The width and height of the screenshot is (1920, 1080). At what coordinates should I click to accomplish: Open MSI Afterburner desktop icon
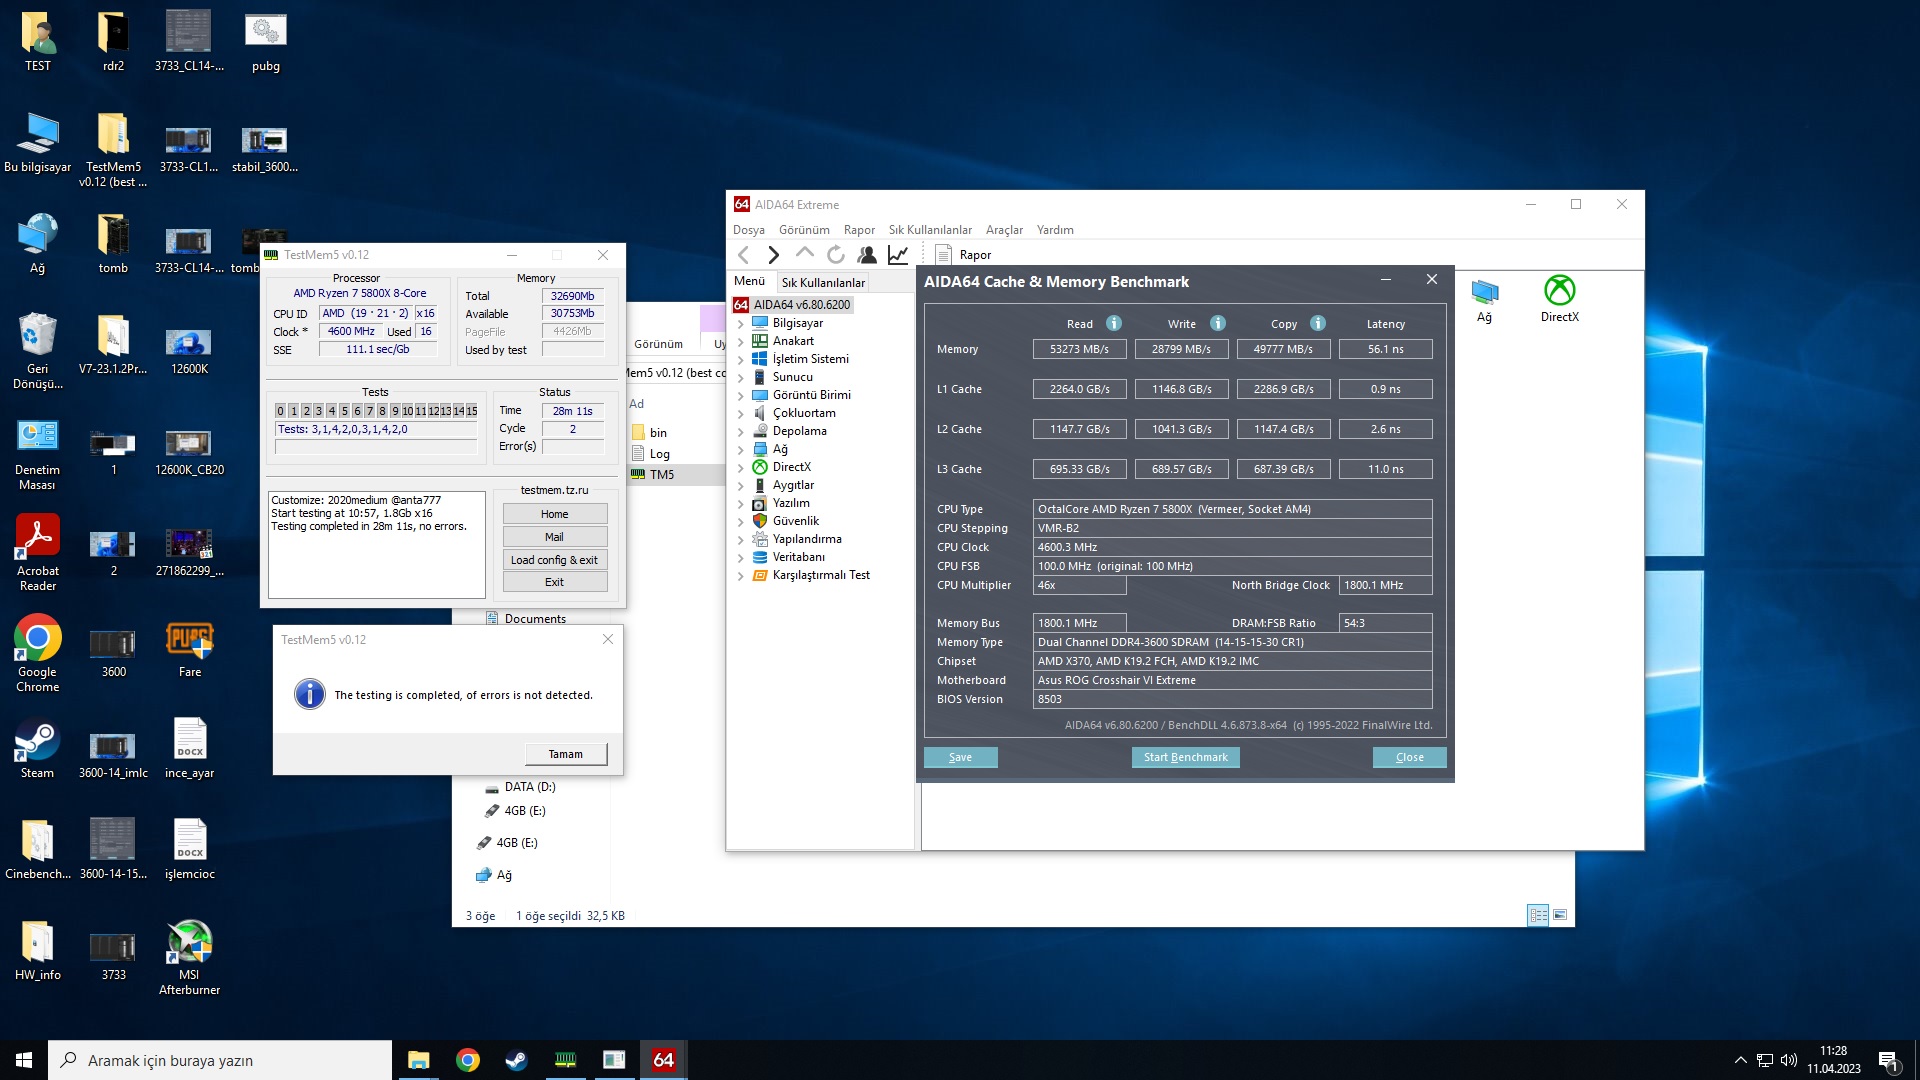click(189, 957)
